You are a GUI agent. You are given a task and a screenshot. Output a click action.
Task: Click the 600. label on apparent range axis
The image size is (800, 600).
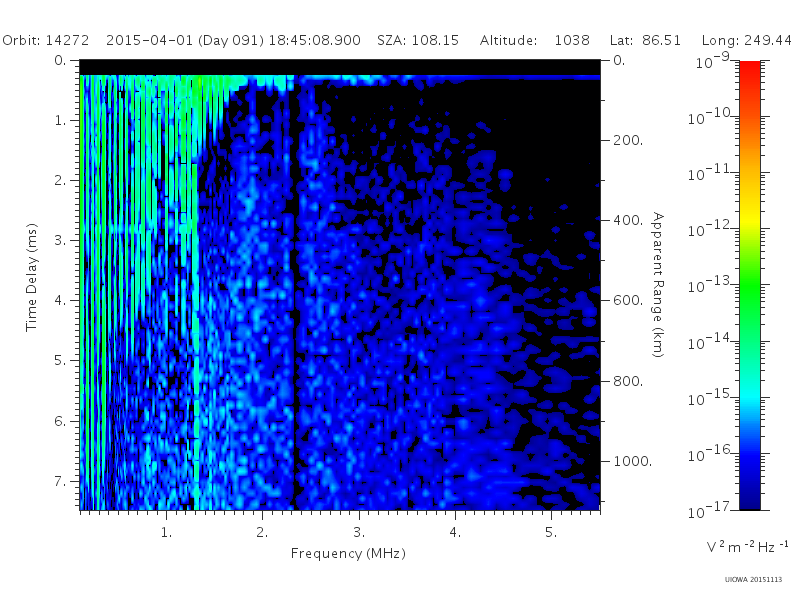628,300
